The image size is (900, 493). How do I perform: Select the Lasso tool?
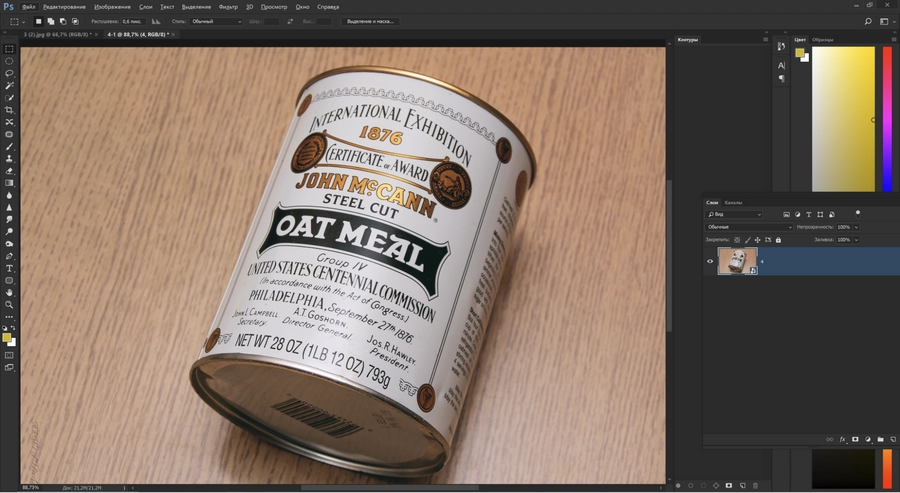click(9, 73)
